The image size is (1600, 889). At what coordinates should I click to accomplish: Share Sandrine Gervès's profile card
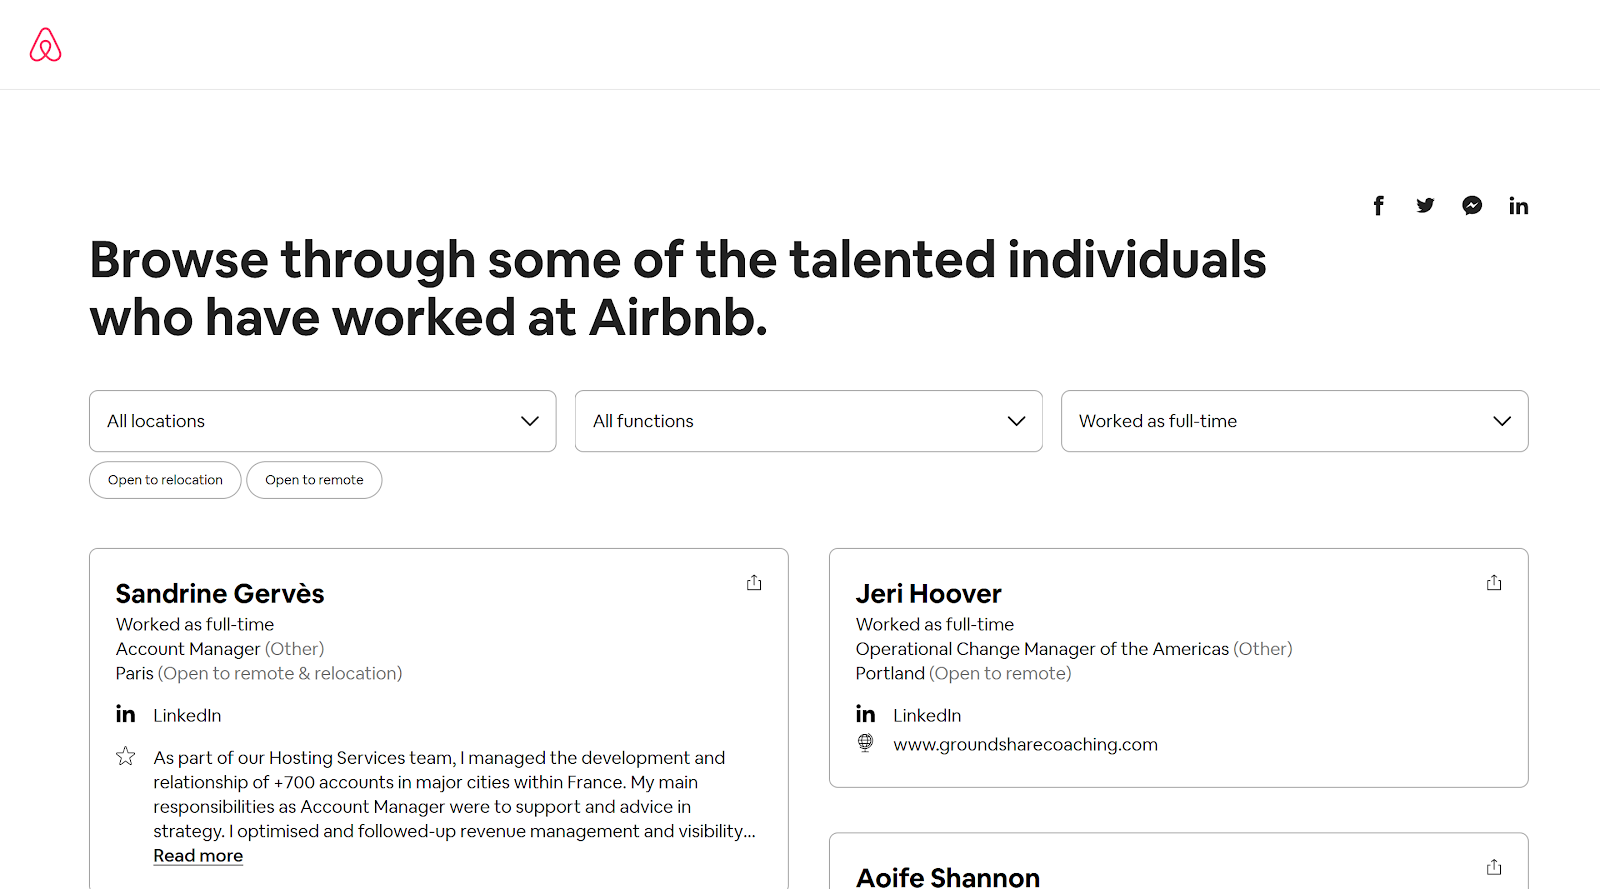pos(754,582)
